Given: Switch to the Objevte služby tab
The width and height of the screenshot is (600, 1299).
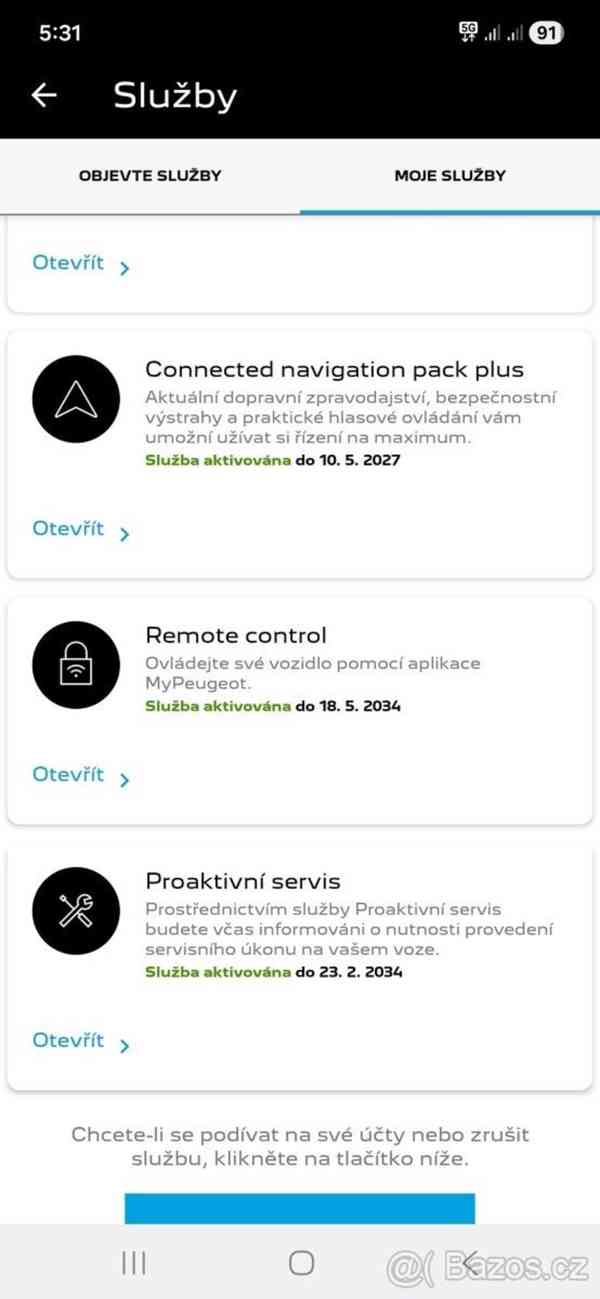Looking at the screenshot, I should [x=150, y=176].
